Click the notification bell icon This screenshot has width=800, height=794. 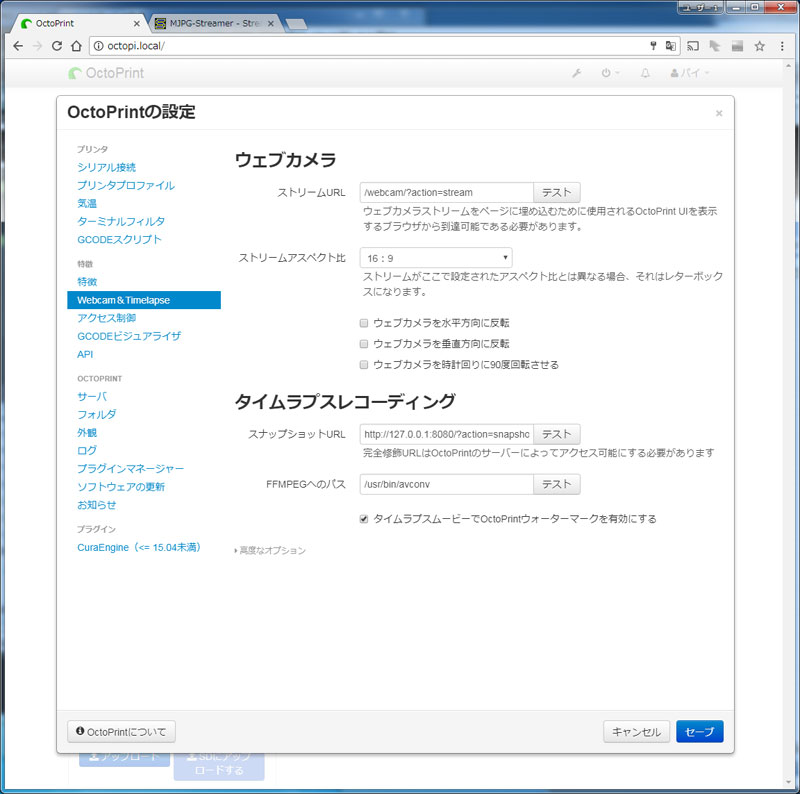point(645,73)
